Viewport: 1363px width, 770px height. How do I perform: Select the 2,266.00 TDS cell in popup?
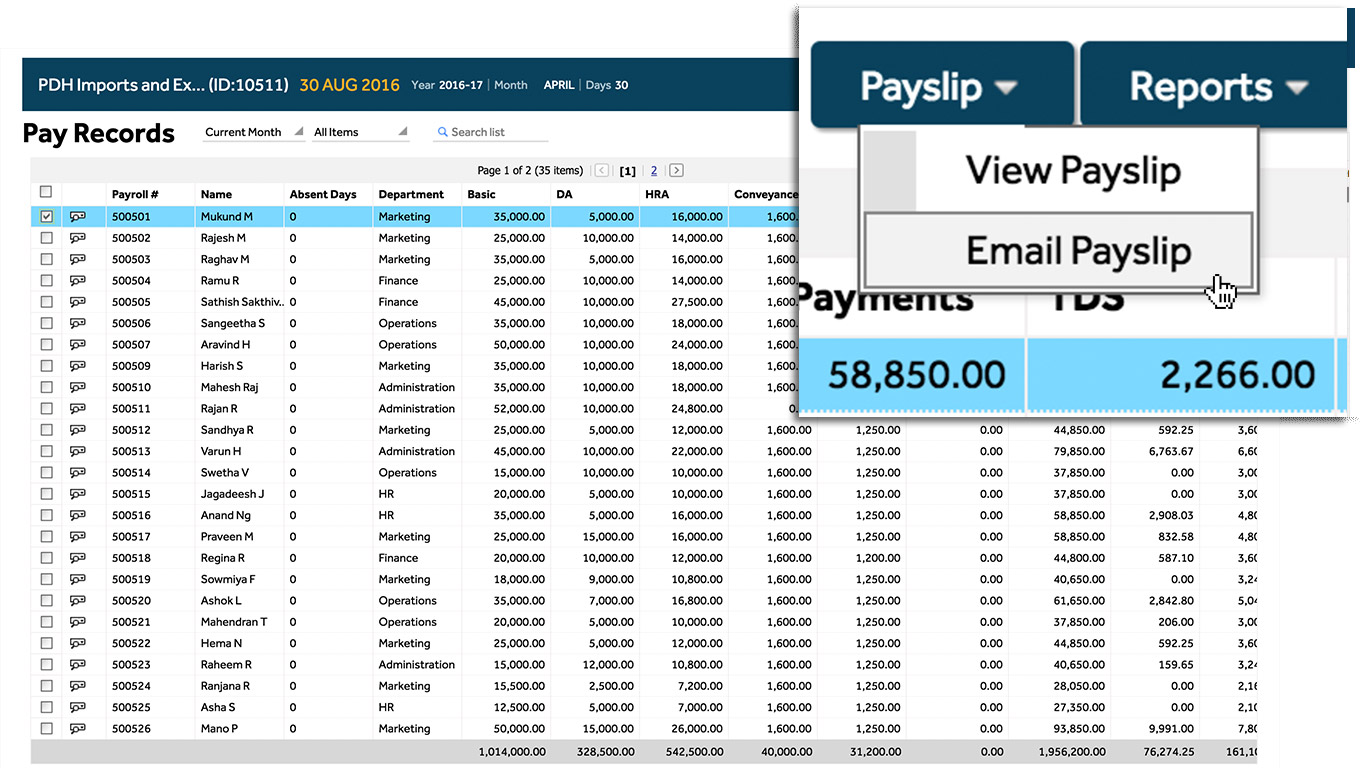[x=1182, y=375]
